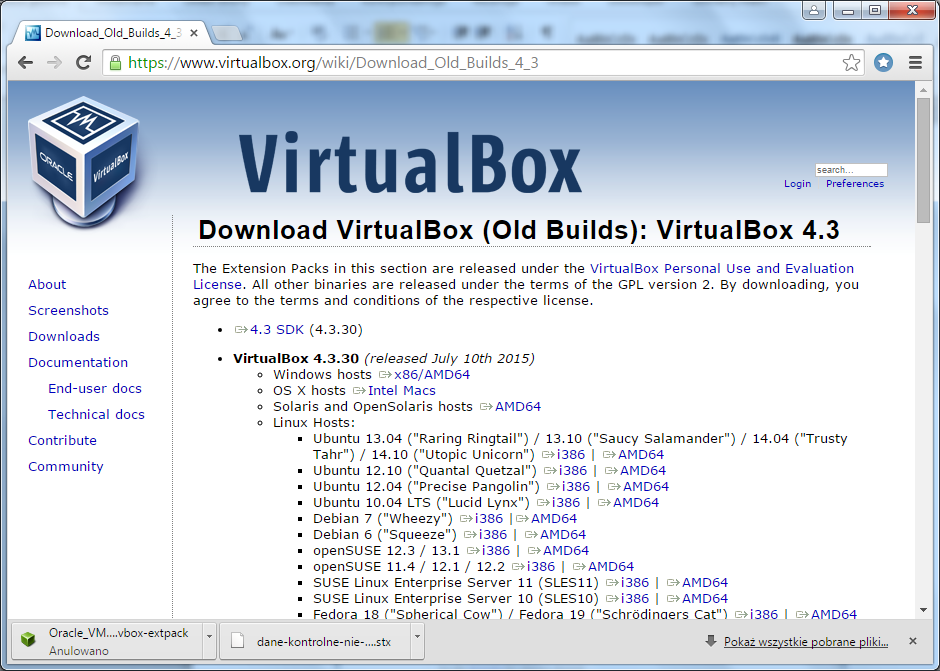Open End-user docs in the sidebar
The width and height of the screenshot is (940, 671).
pos(95,389)
